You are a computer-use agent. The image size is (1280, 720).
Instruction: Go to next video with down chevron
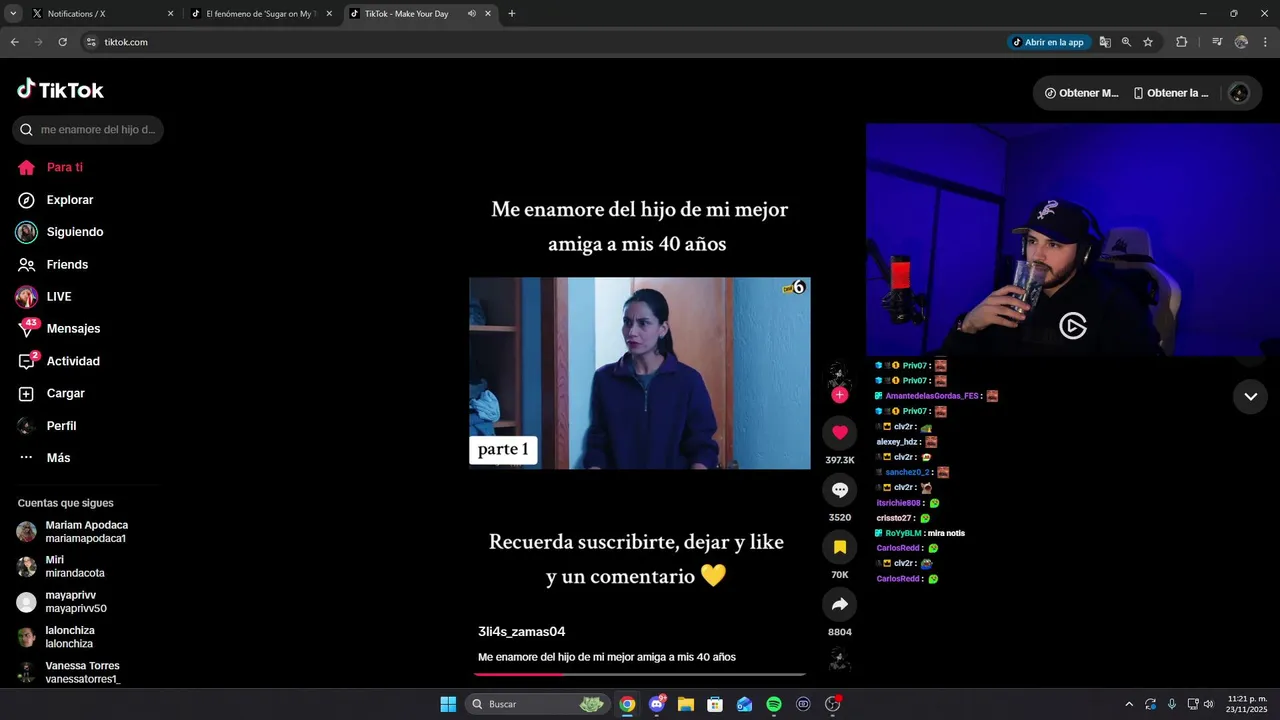coord(1250,397)
